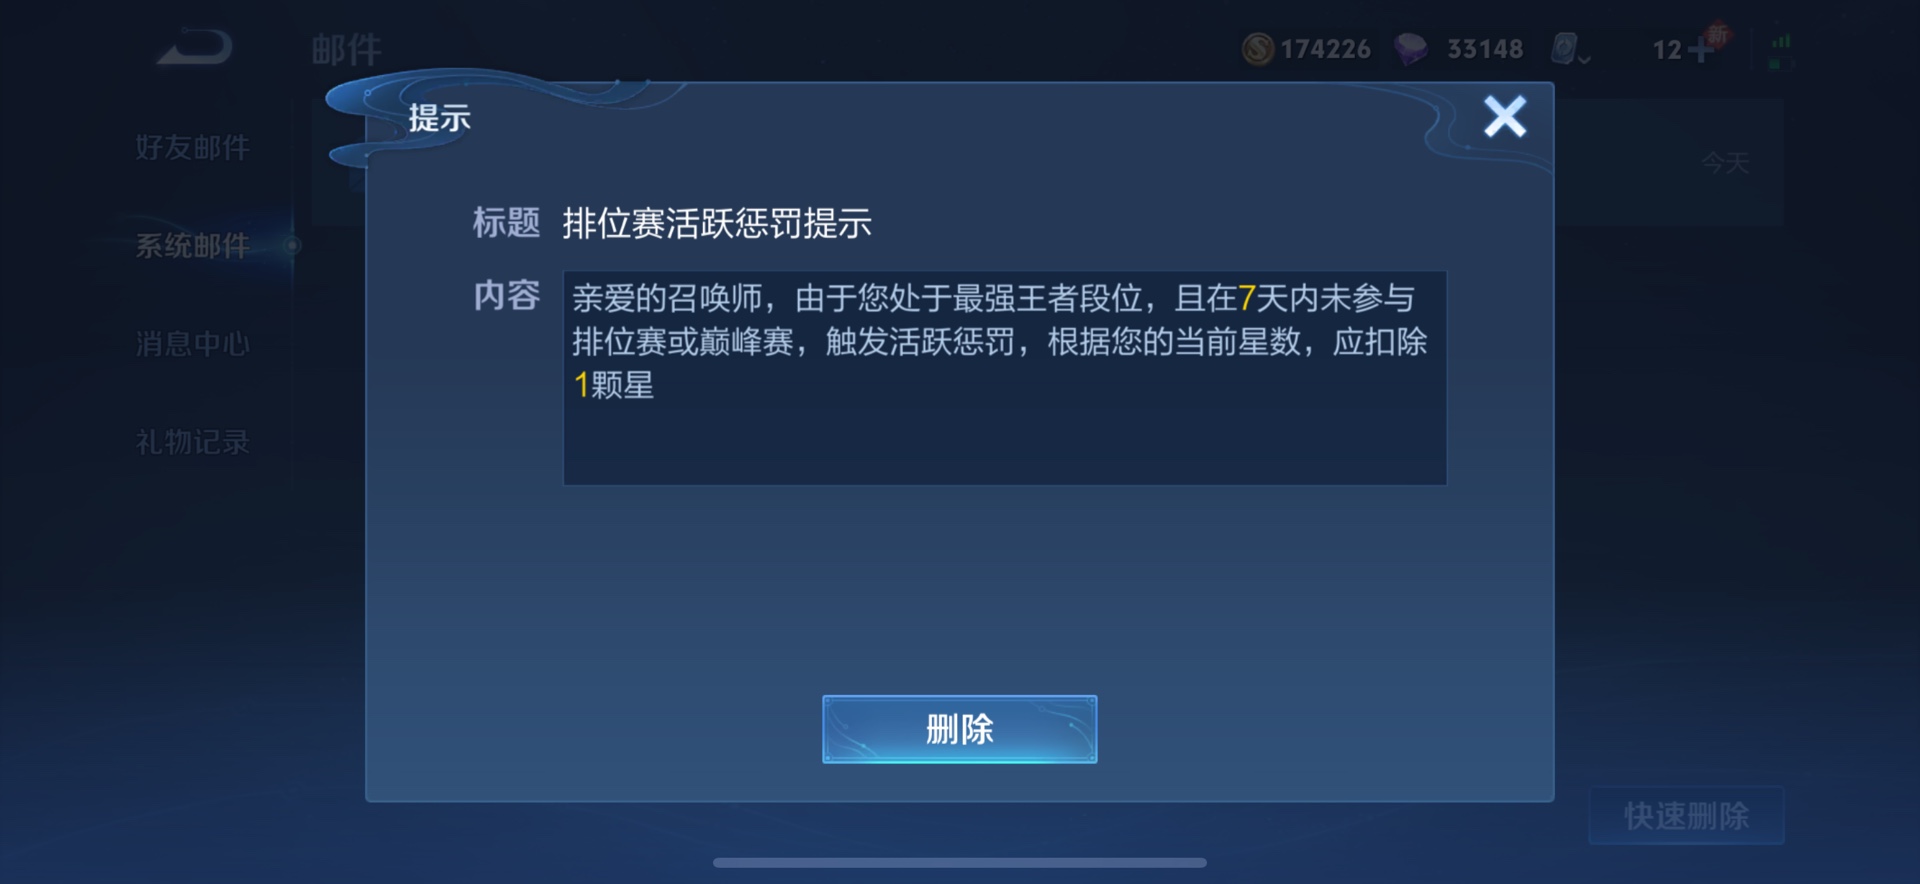Click the mail content text box
The height and width of the screenshot is (884, 1920).
point(1004,378)
